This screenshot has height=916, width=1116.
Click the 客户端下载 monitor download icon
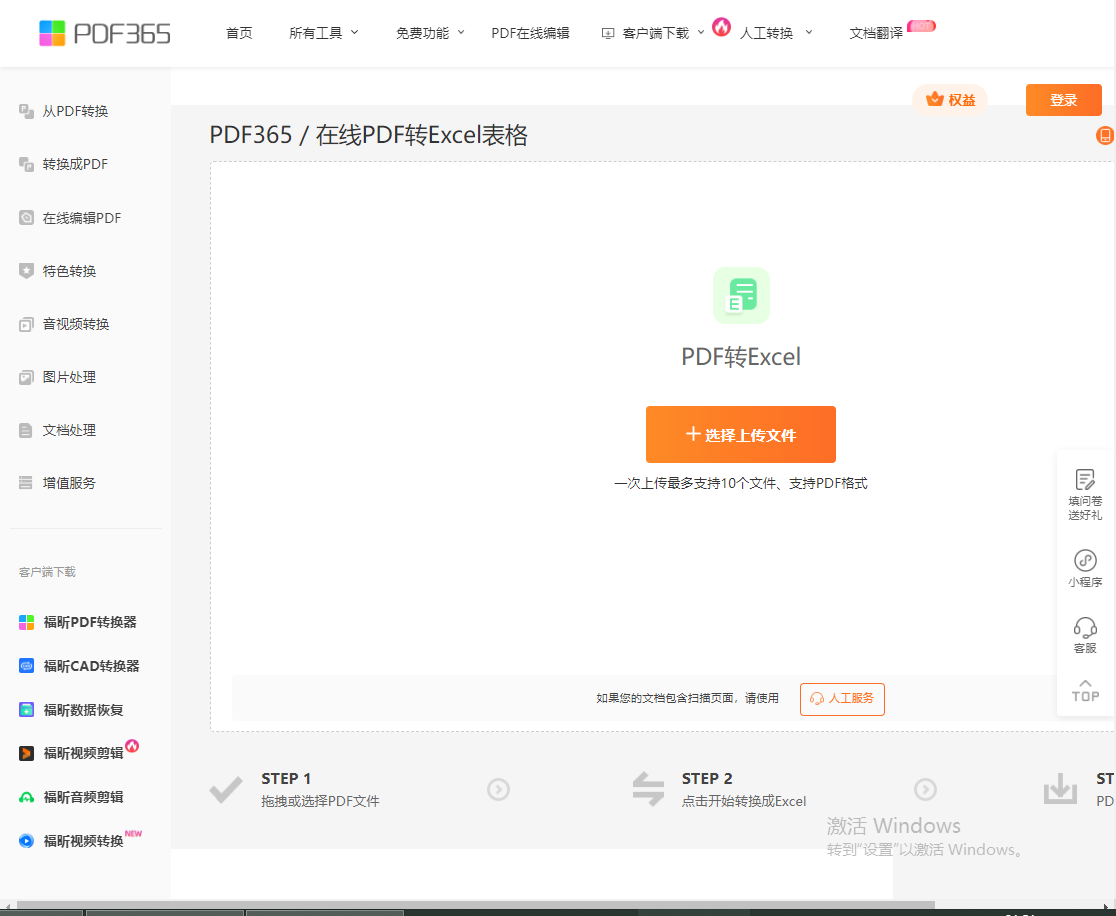(608, 33)
